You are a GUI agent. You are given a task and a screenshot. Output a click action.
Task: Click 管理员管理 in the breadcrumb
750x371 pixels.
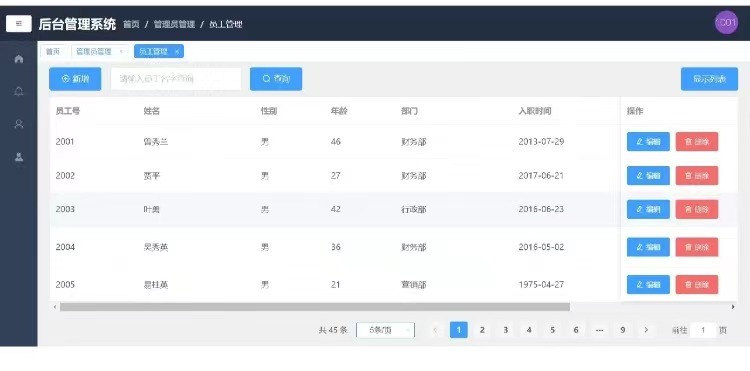(174, 24)
